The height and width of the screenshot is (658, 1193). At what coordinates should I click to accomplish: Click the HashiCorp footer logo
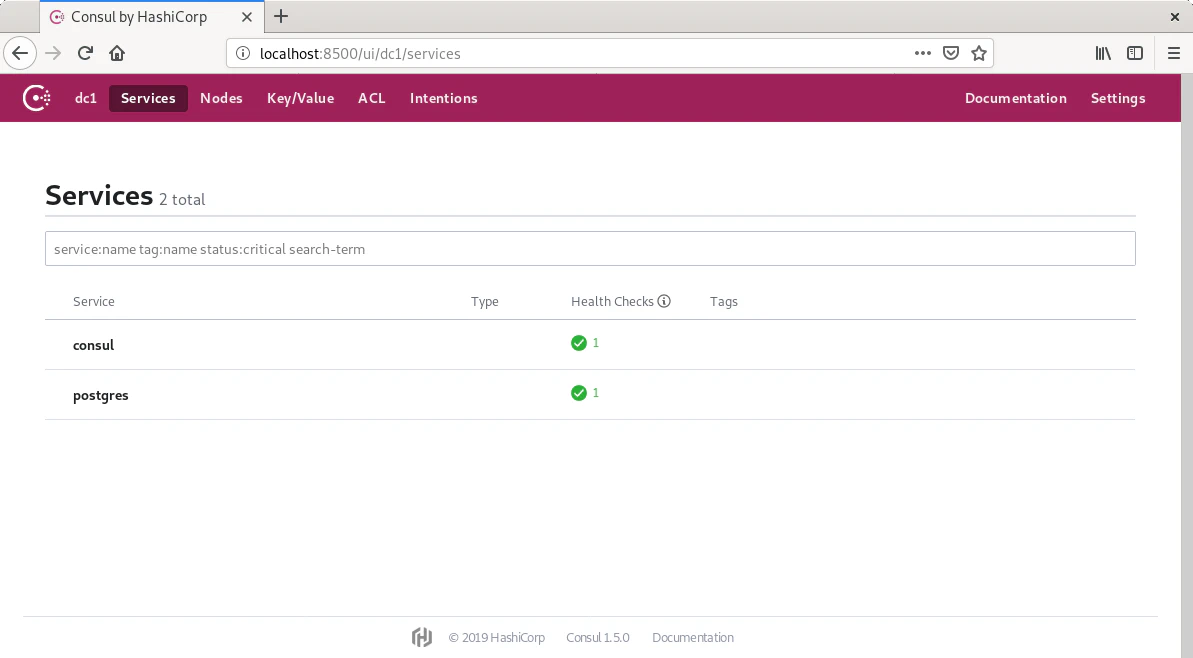422,638
